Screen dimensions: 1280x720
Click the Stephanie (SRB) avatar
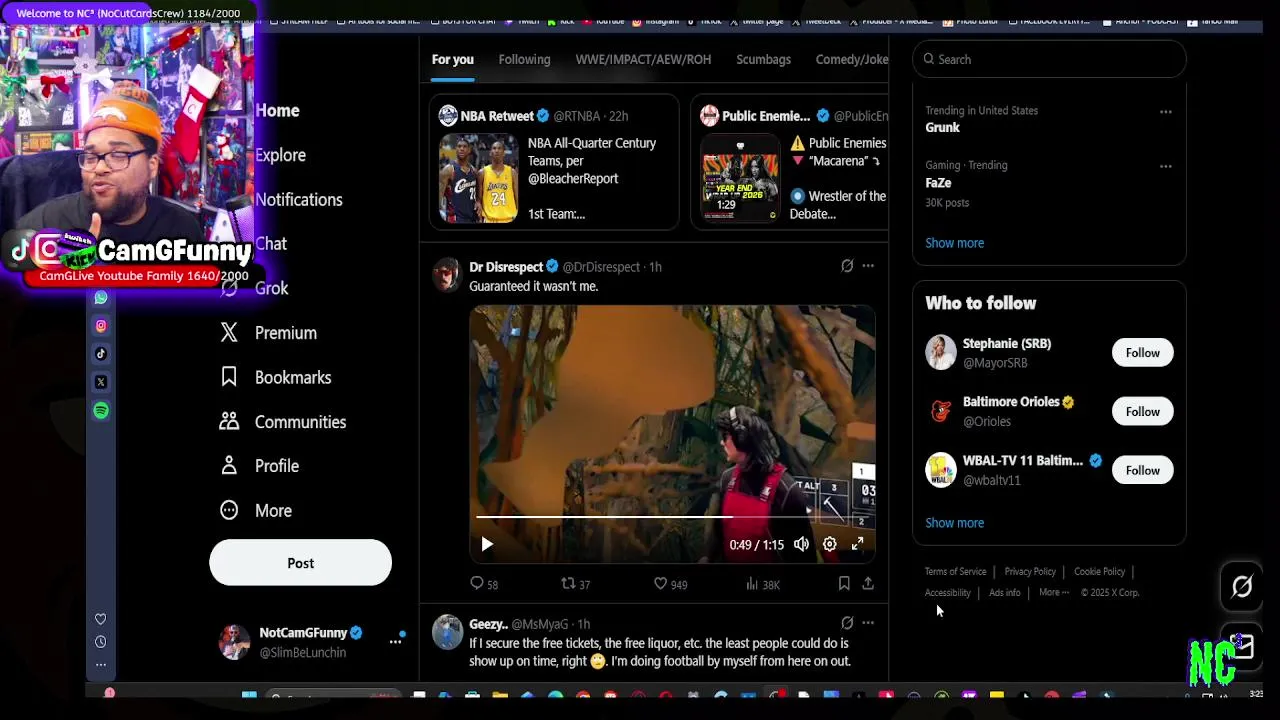click(941, 352)
